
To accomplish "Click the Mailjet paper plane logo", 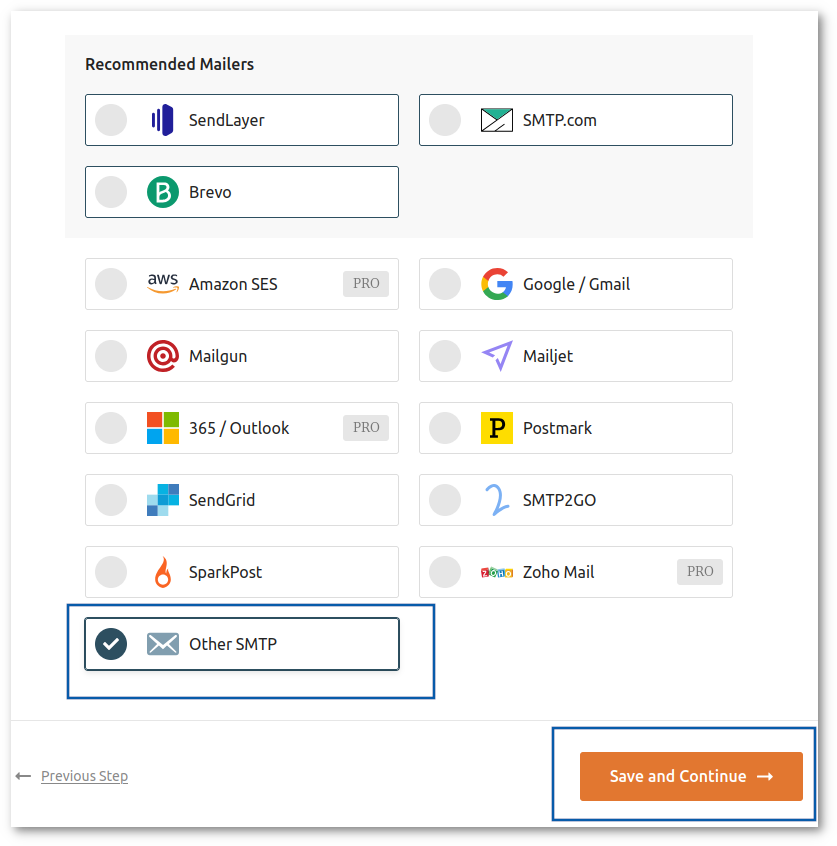I will pos(496,356).
